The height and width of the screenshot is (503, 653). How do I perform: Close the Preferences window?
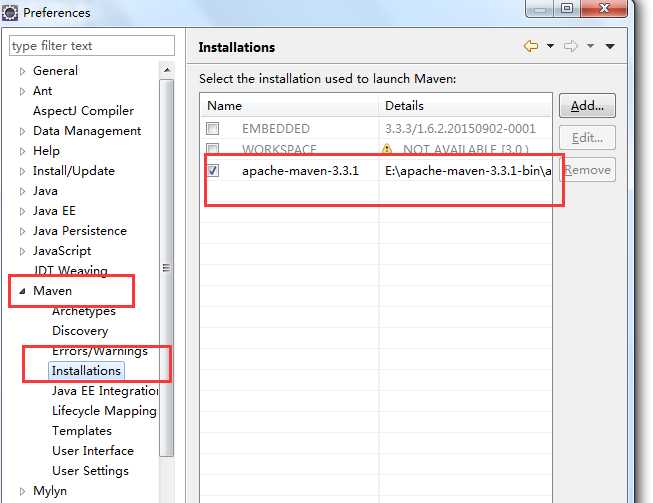point(604,8)
